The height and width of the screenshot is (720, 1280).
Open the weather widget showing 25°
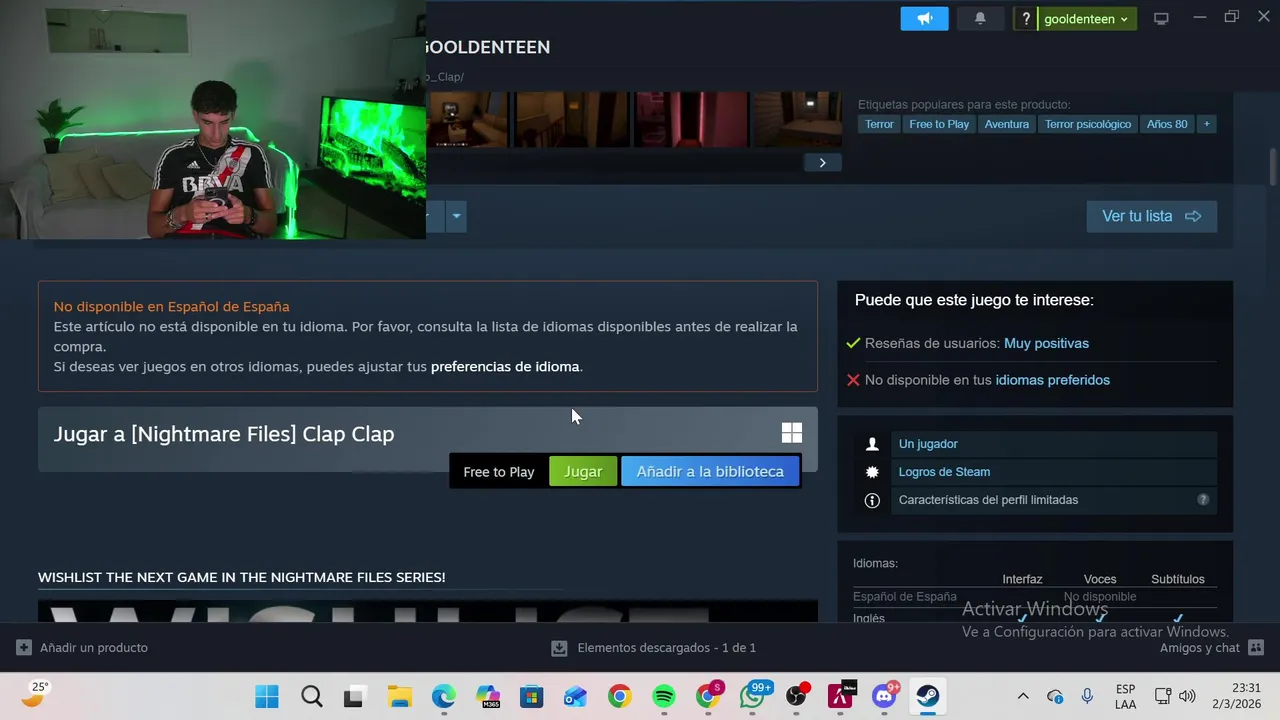point(36,695)
